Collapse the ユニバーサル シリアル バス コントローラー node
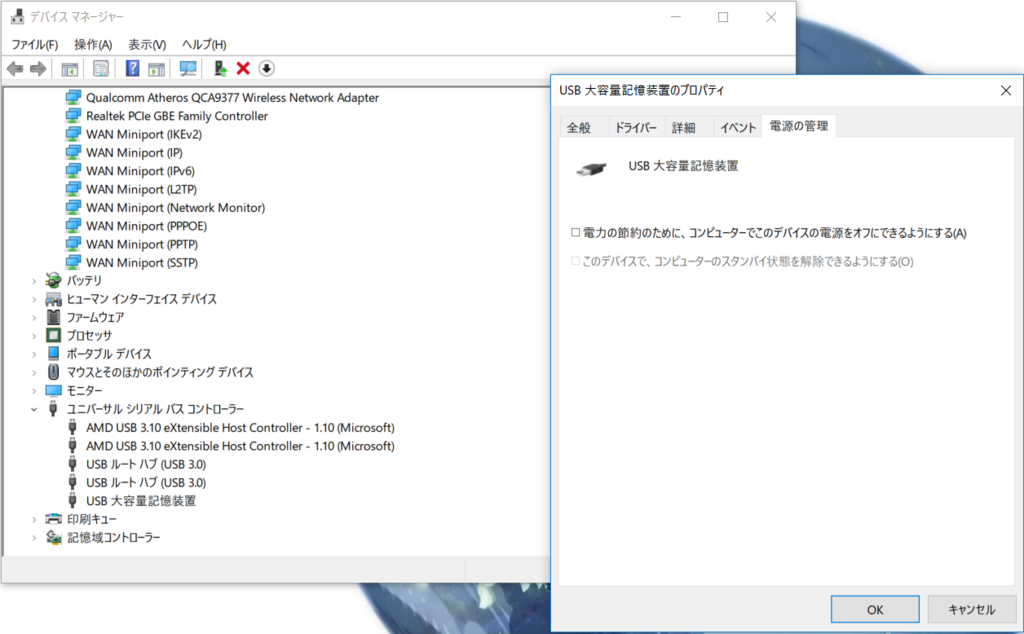Screen dimensions: 1024x634 tap(34, 409)
